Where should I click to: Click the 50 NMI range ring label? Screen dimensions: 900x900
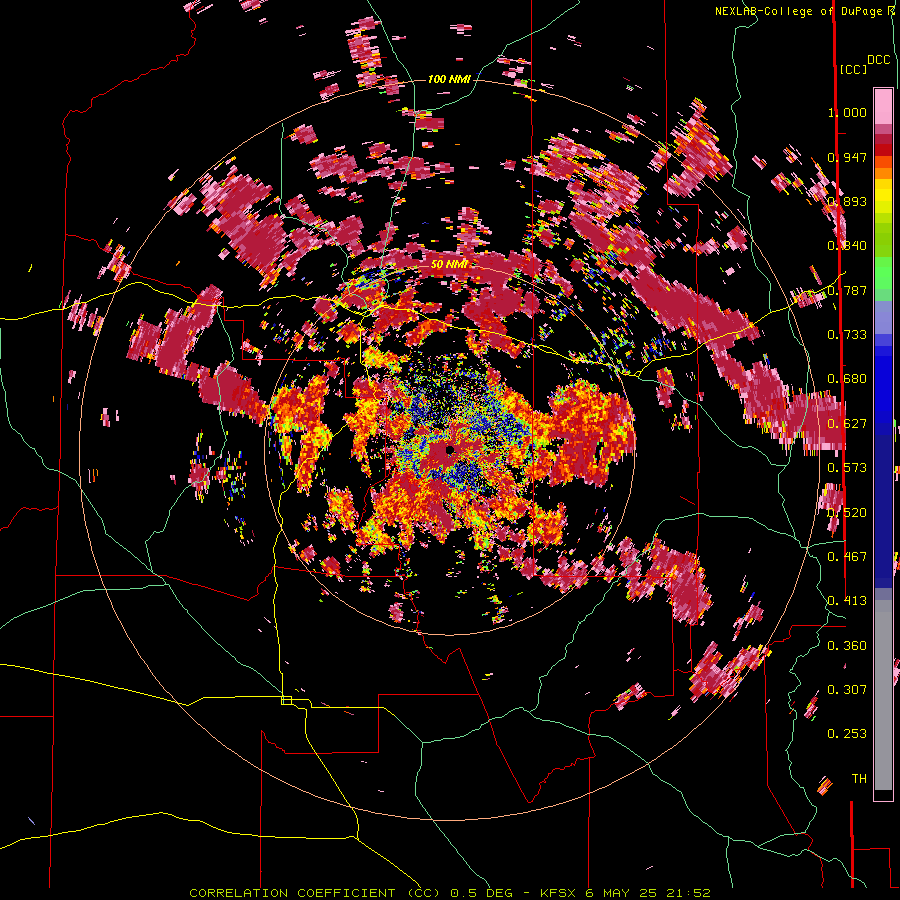point(449,264)
